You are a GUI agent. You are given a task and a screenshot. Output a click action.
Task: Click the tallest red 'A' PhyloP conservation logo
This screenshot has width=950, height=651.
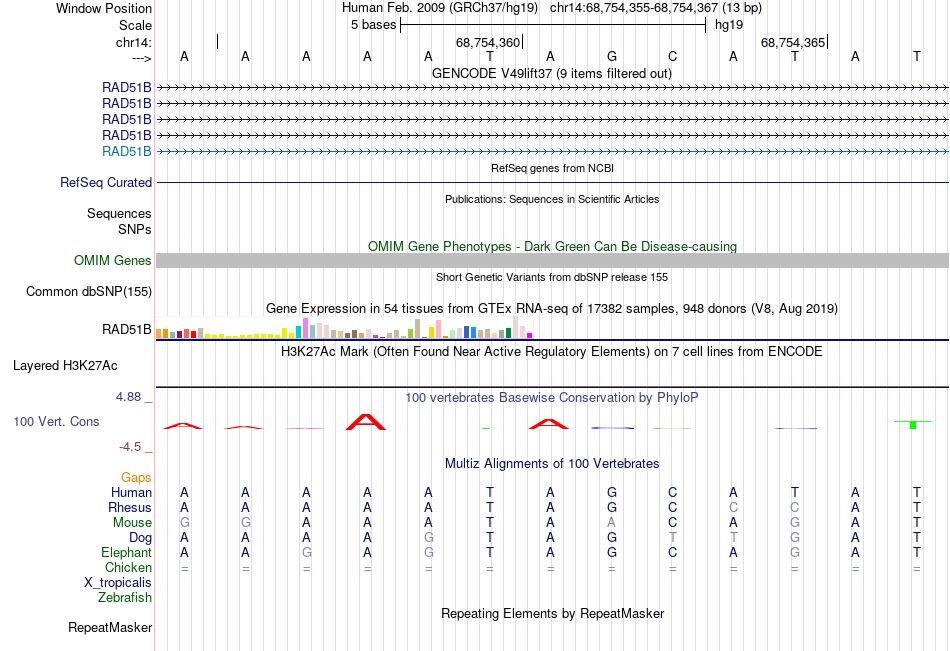coord(365,422)
